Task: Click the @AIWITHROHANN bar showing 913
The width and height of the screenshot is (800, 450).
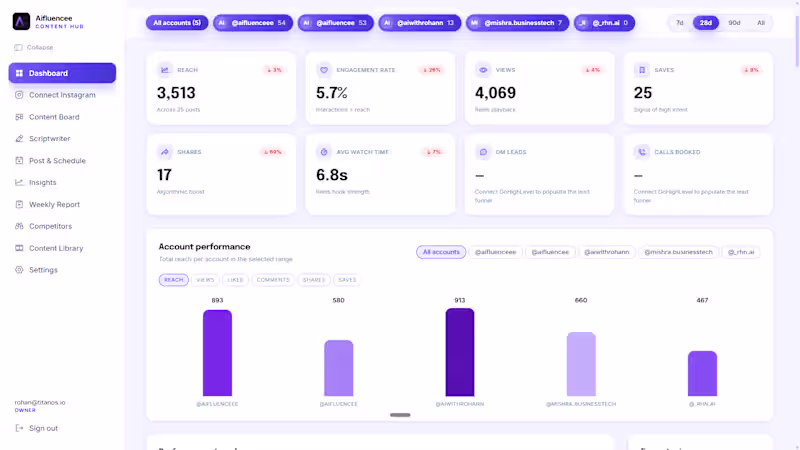Action: [x=460, y=352]
